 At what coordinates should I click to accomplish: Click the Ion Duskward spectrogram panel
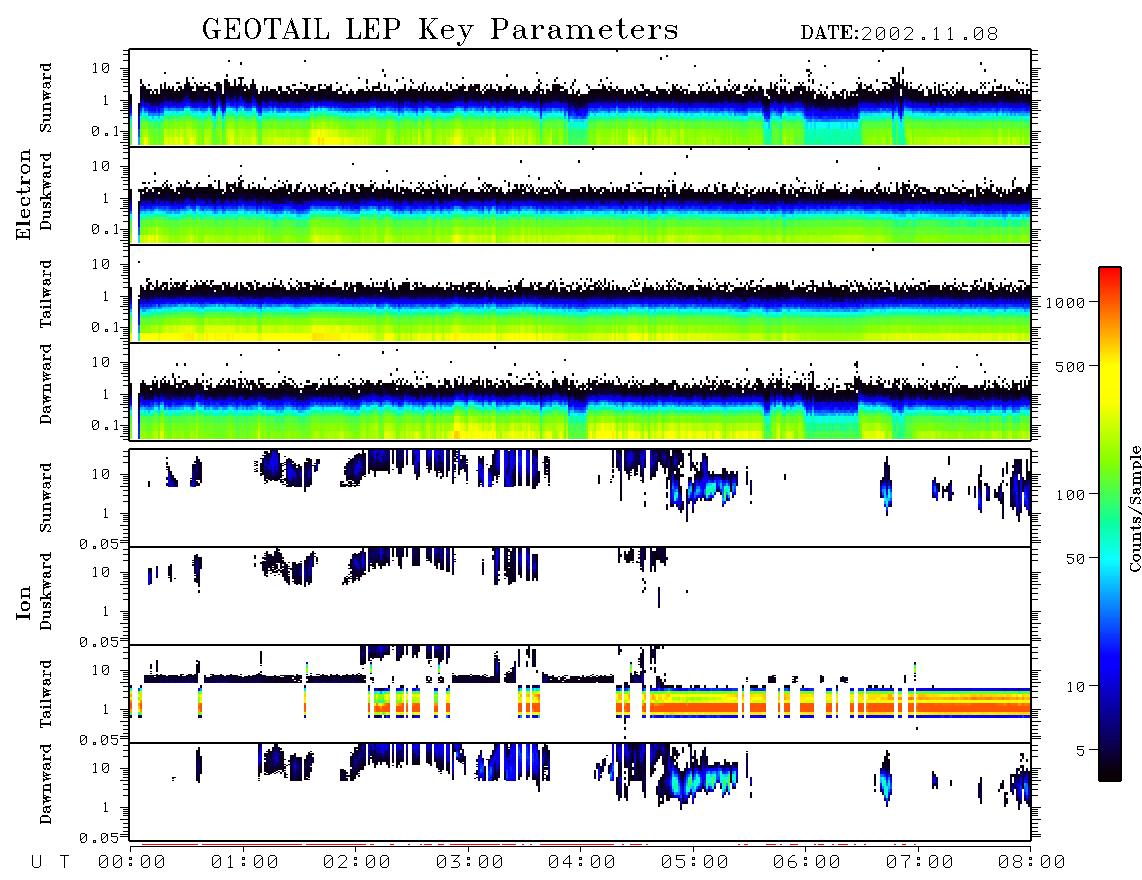pyautogui.click(x=580, y=596)
